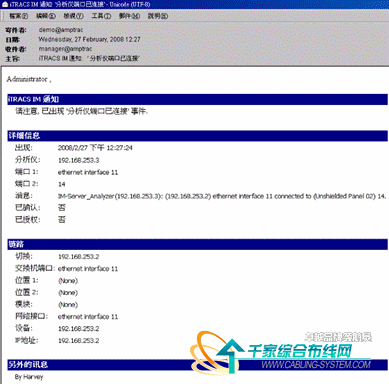Open the 工具(T) menu
The height and width of the screenshot is (384, 389).
click(x=101, y=16)
